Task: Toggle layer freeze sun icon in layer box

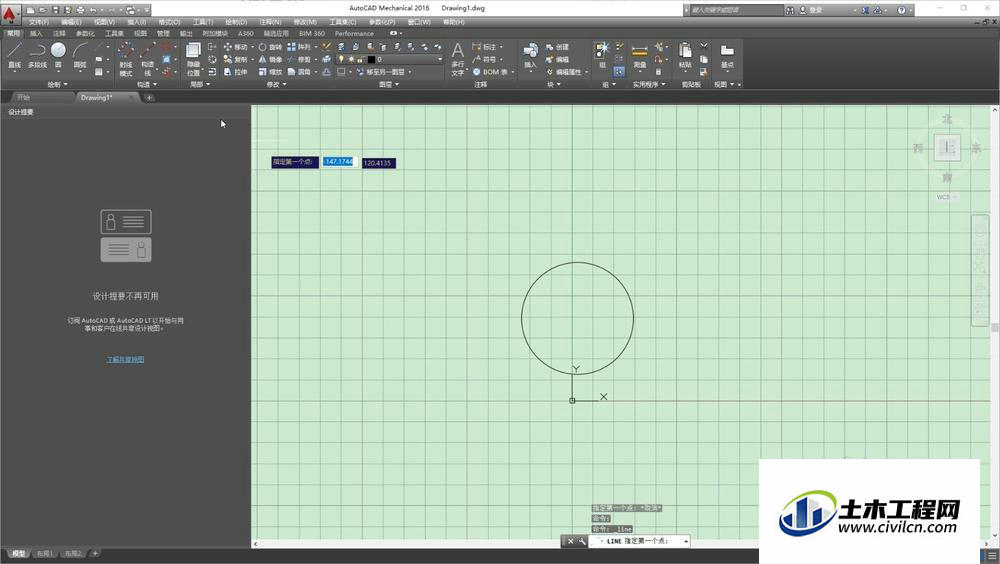Action: [351, 59]
